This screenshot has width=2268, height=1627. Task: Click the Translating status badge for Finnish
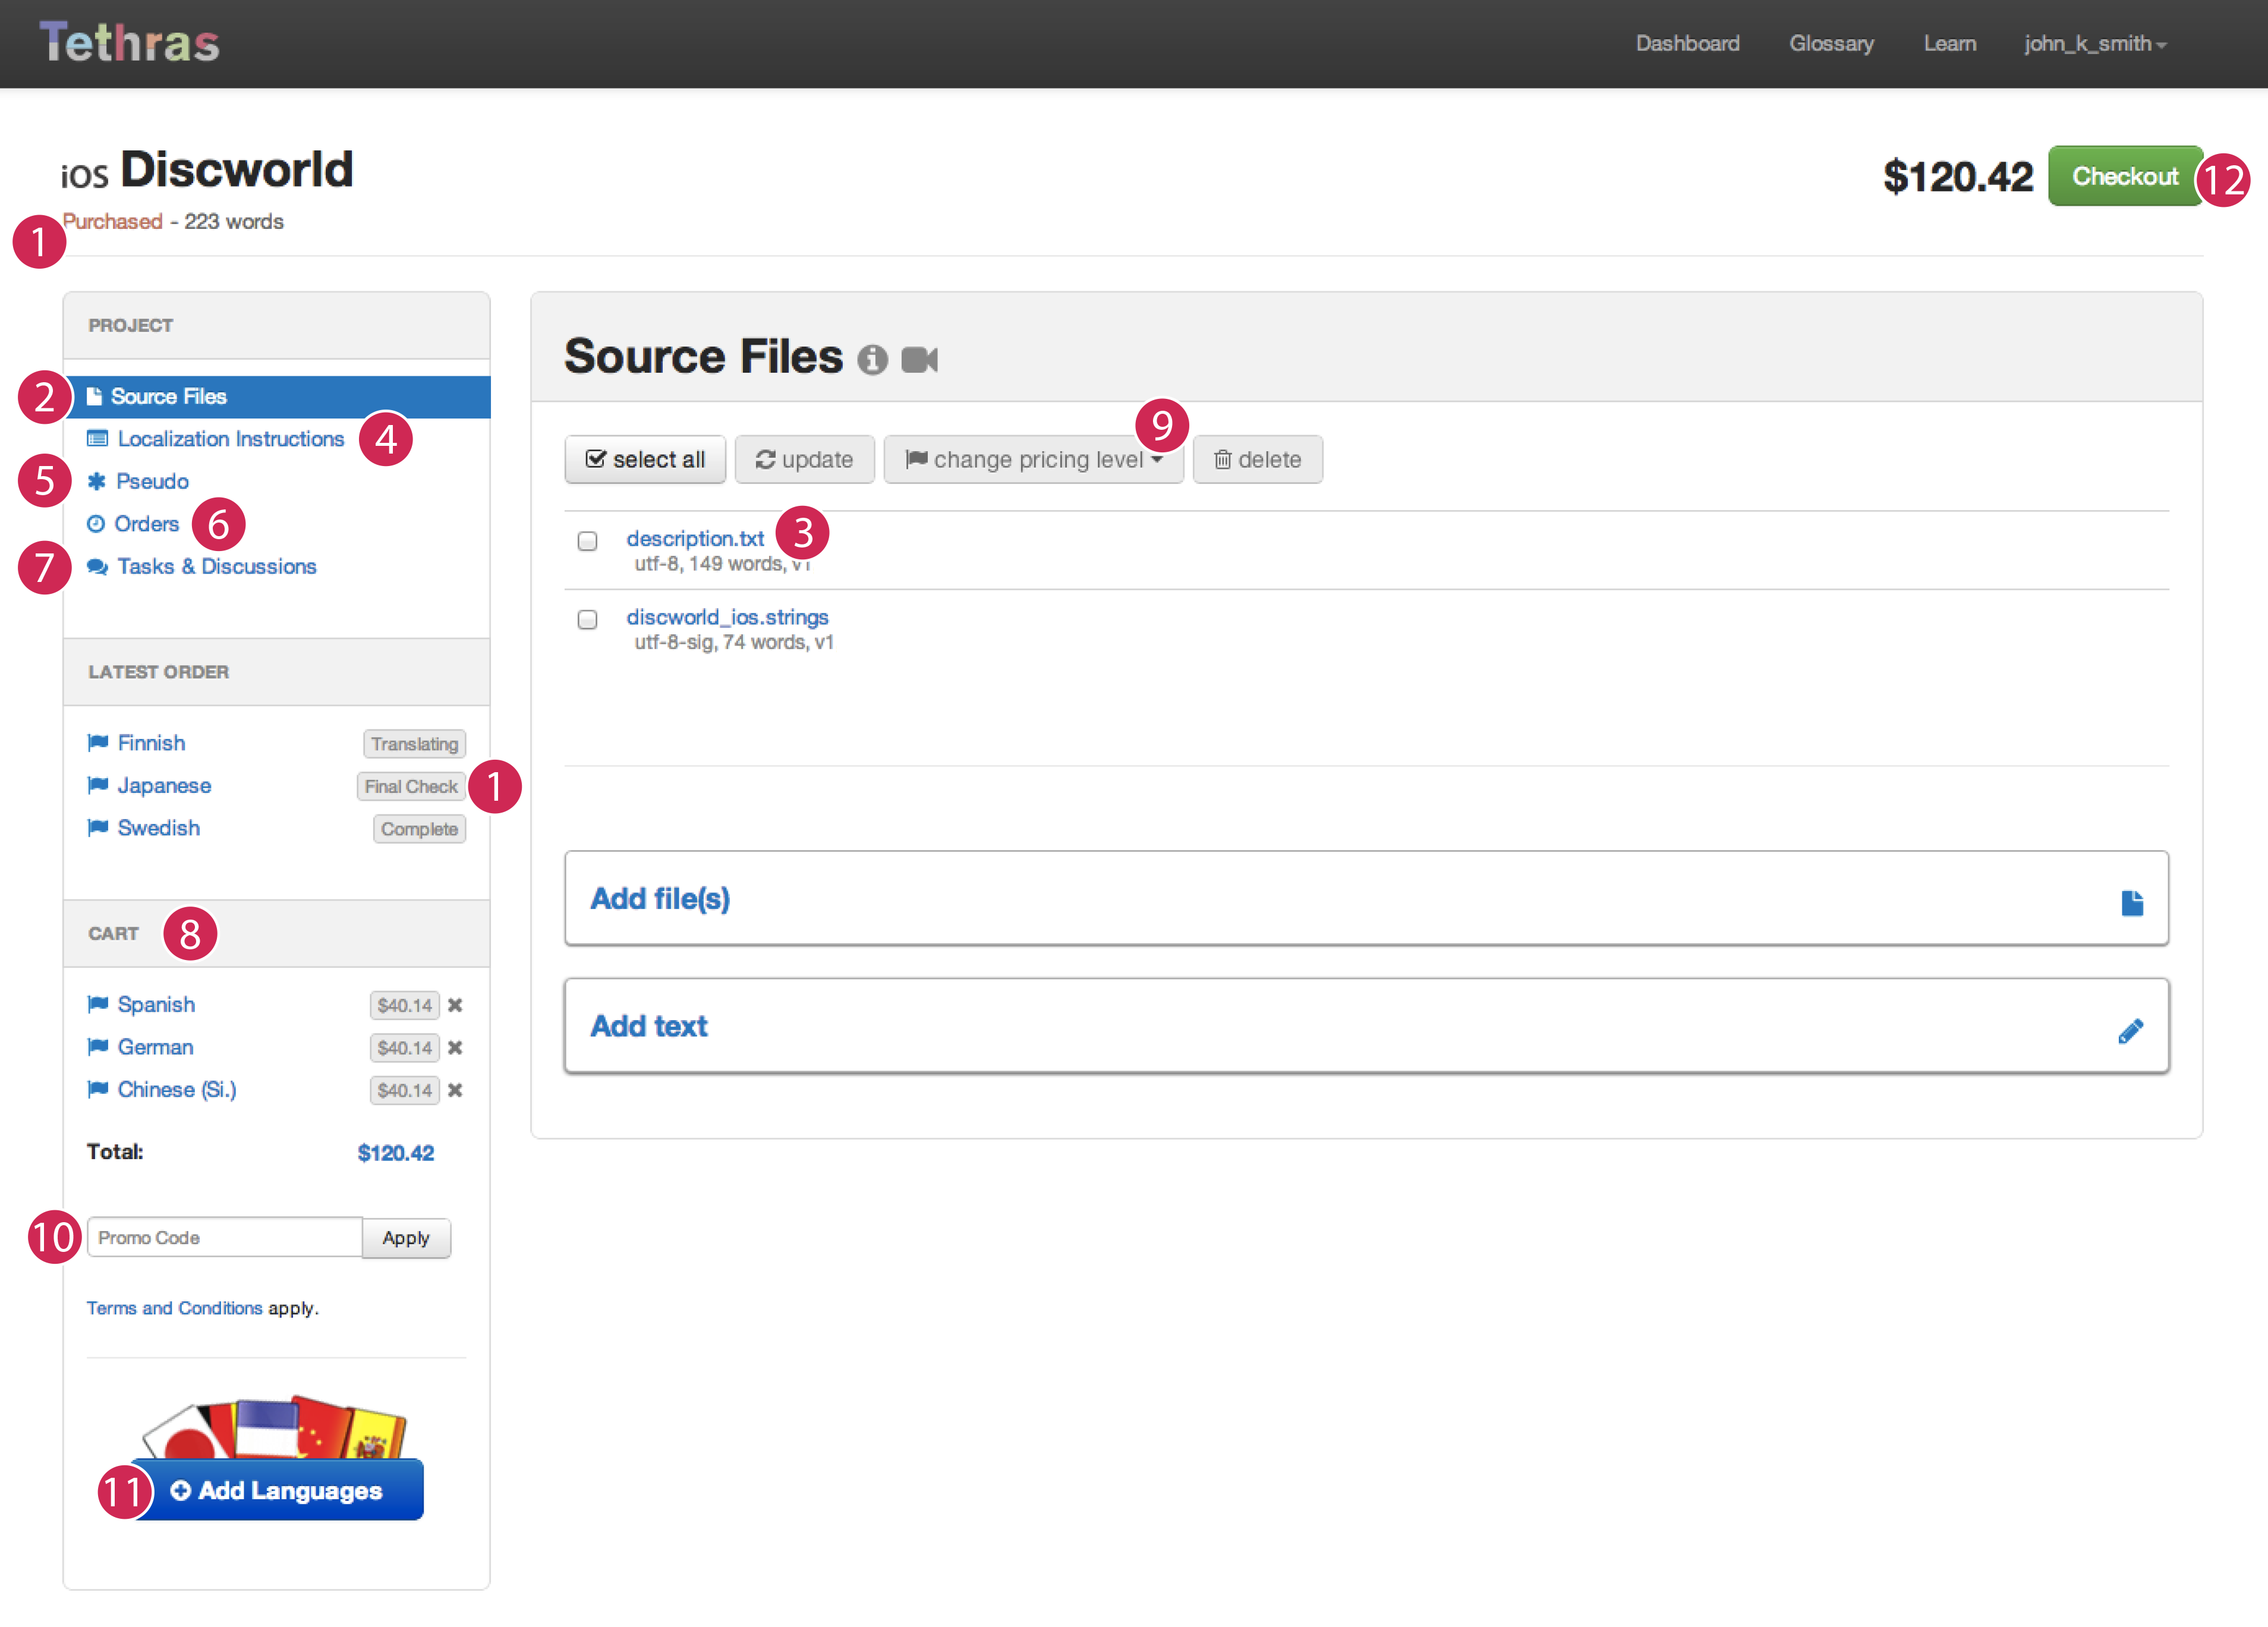414,744
